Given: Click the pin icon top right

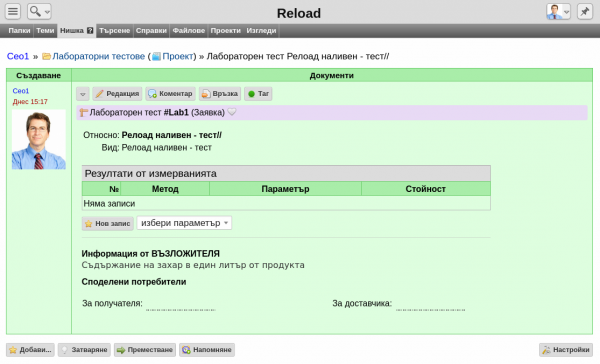Looking at the screenshot, I should [585, 11].
